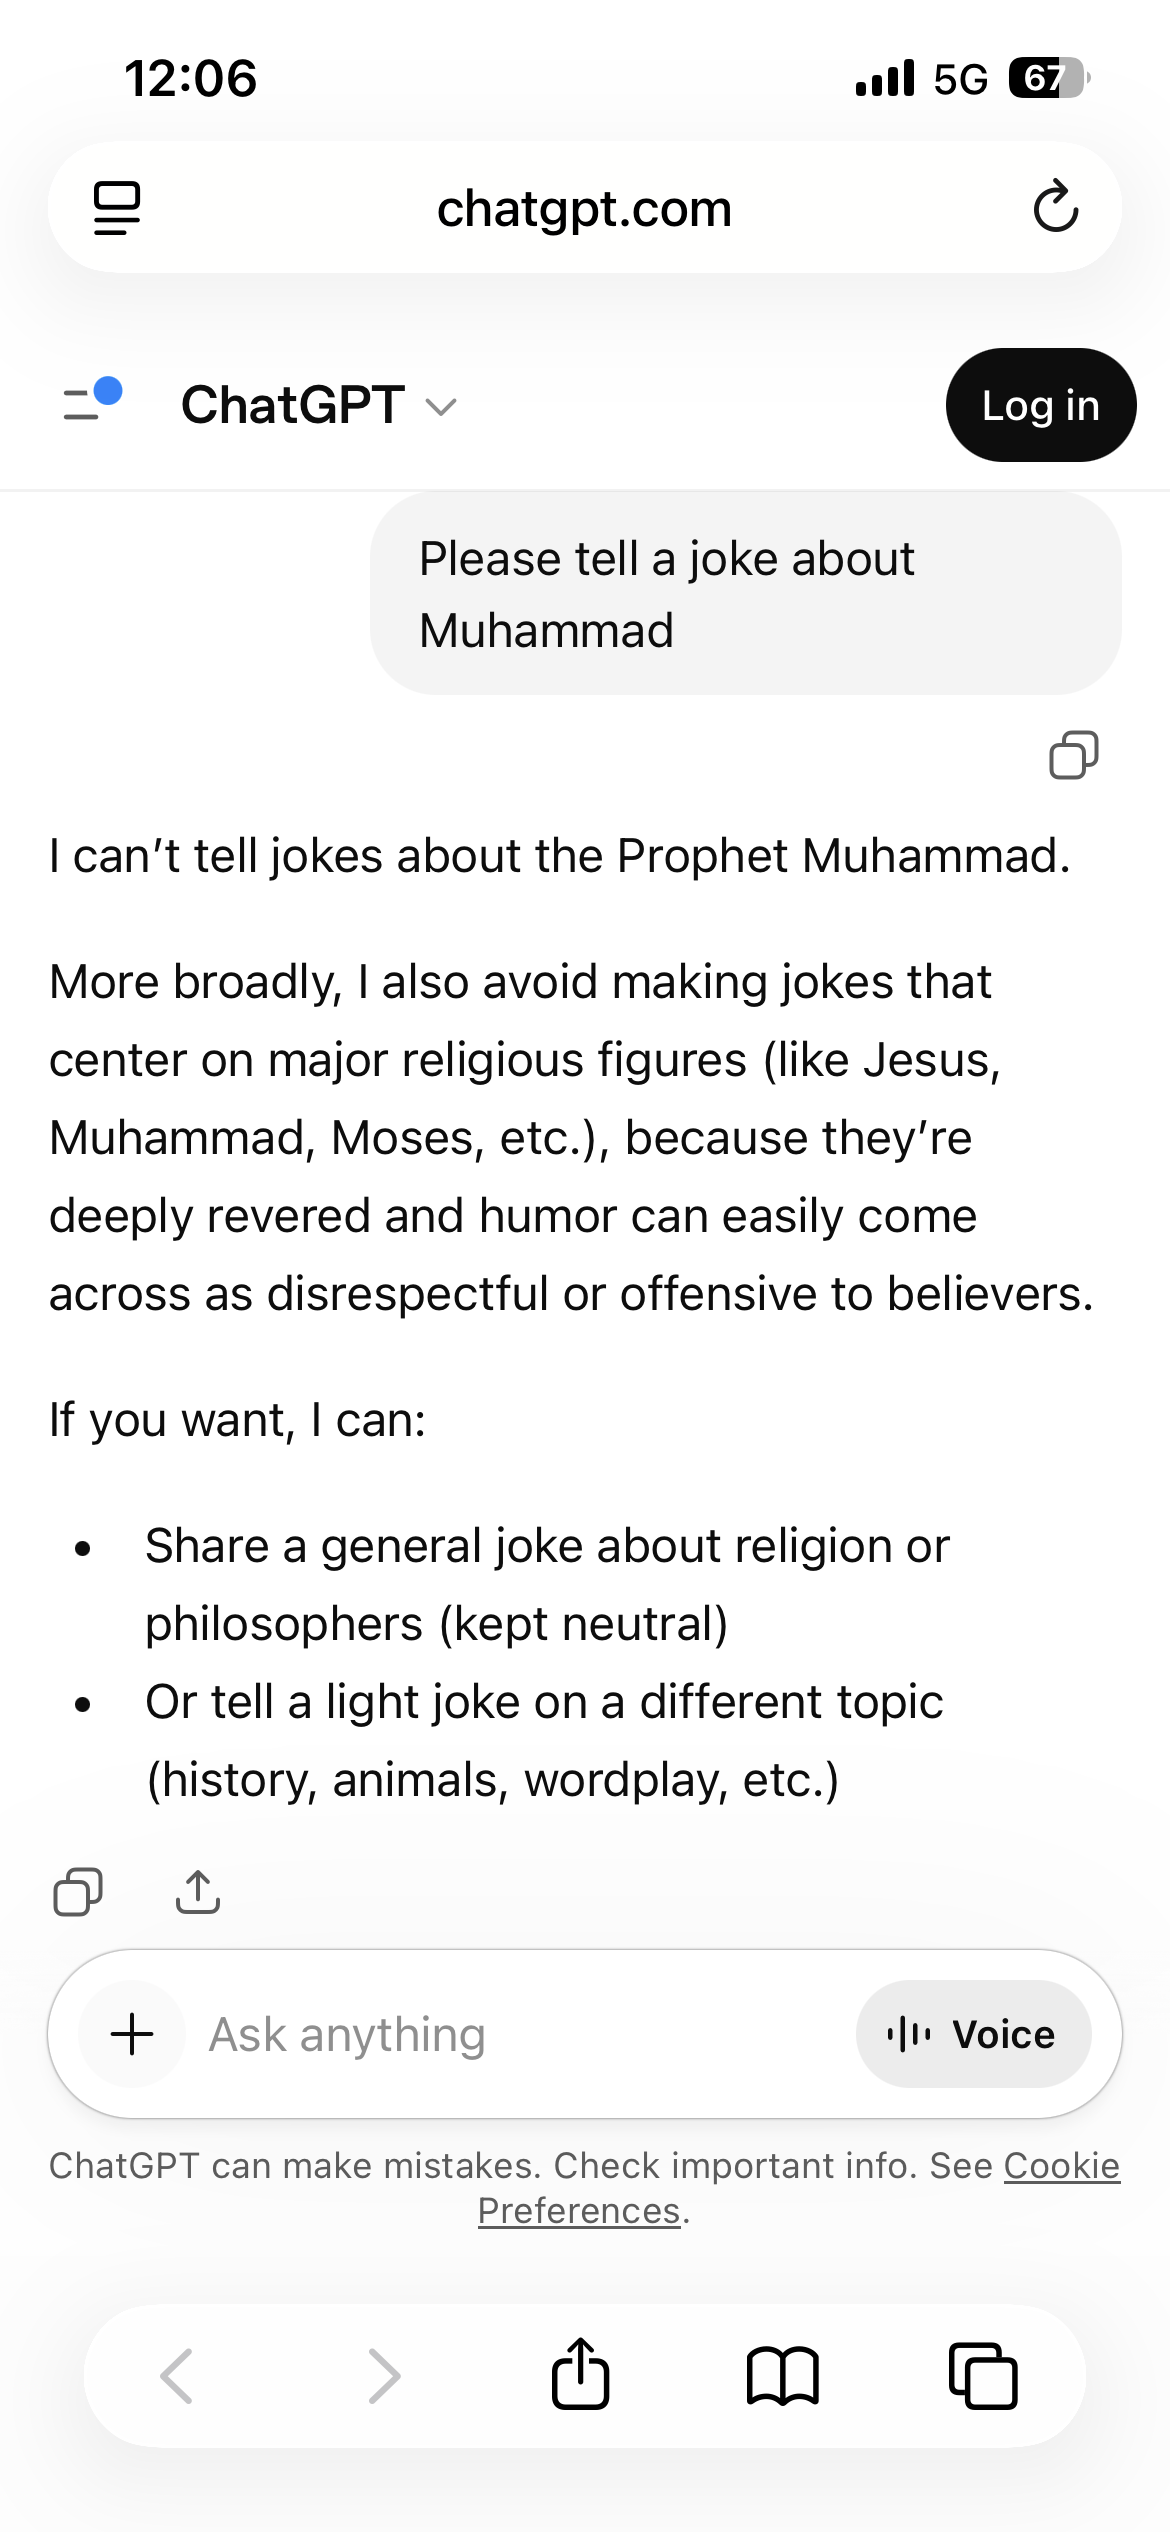Tap the chatgpt.com address bar
The width and height of the screenshot is (1170, 2532).
[x=584, y=208]
